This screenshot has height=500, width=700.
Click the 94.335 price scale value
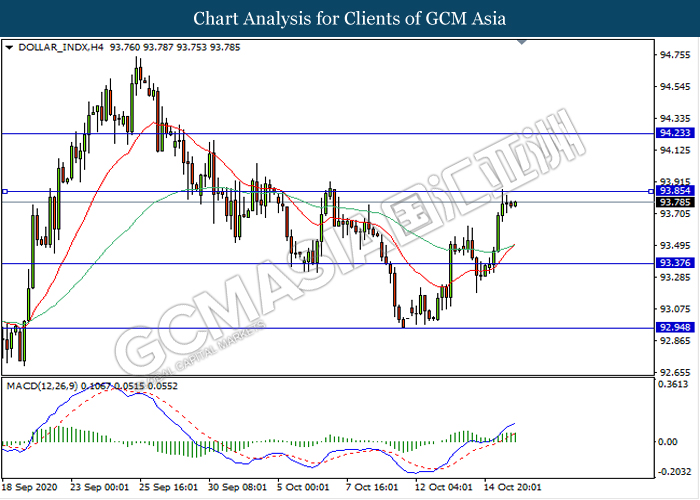675,118
